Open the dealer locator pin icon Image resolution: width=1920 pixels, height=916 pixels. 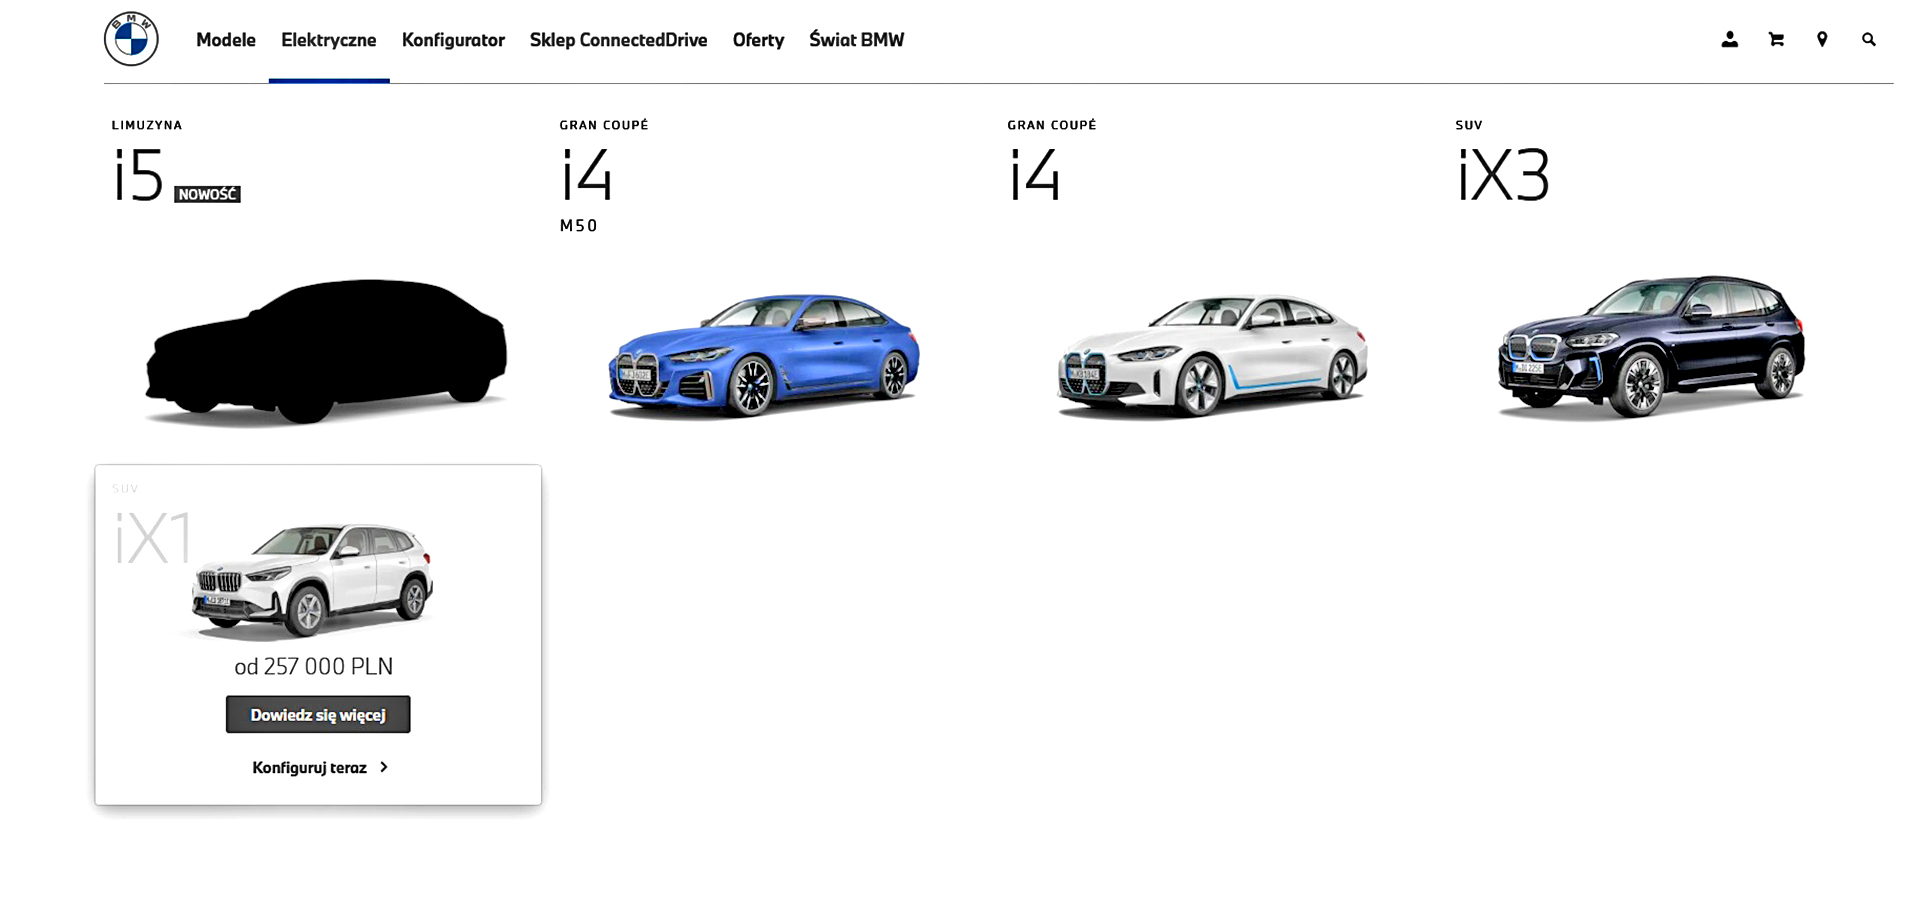[x=1822, y=40]
